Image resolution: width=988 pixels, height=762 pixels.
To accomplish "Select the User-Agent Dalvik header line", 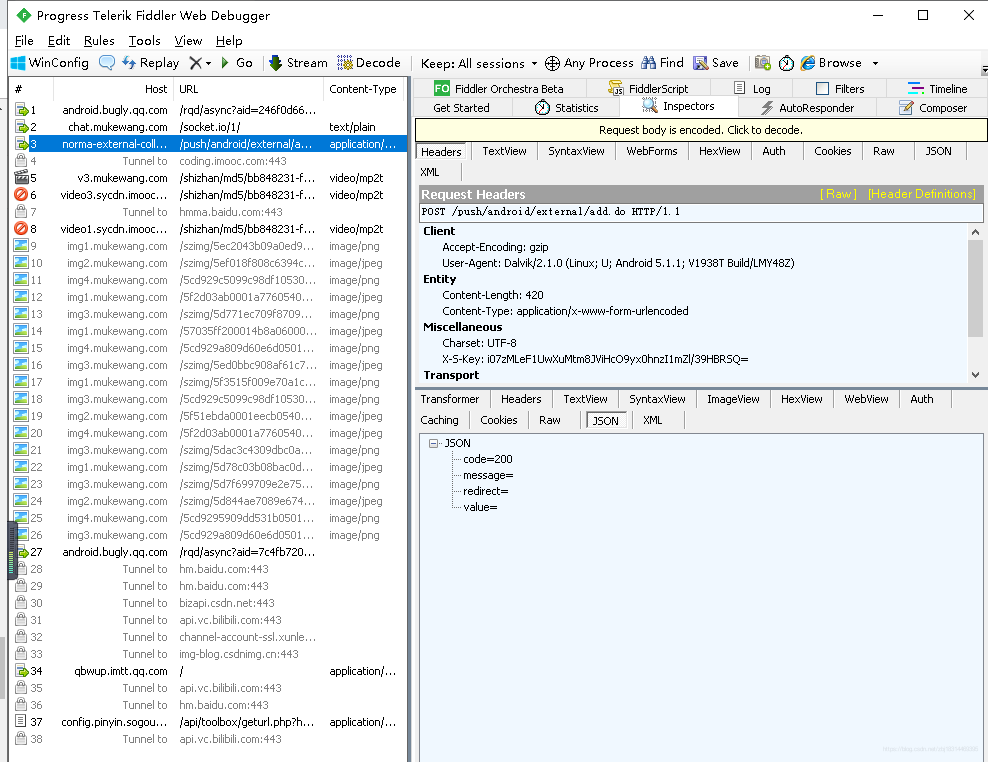I will point(618,263).
